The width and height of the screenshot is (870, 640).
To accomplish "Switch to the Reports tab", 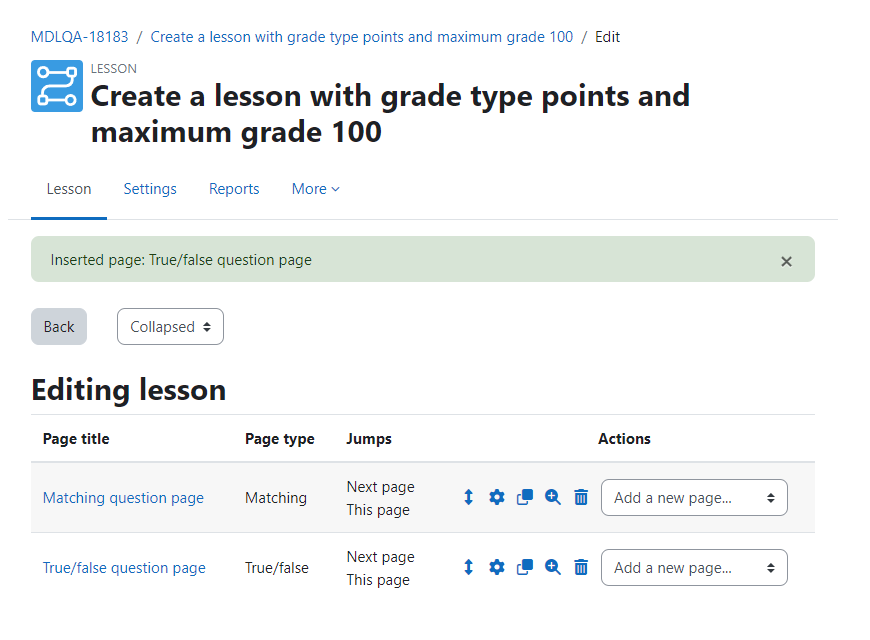I will [x=234, y=189].
